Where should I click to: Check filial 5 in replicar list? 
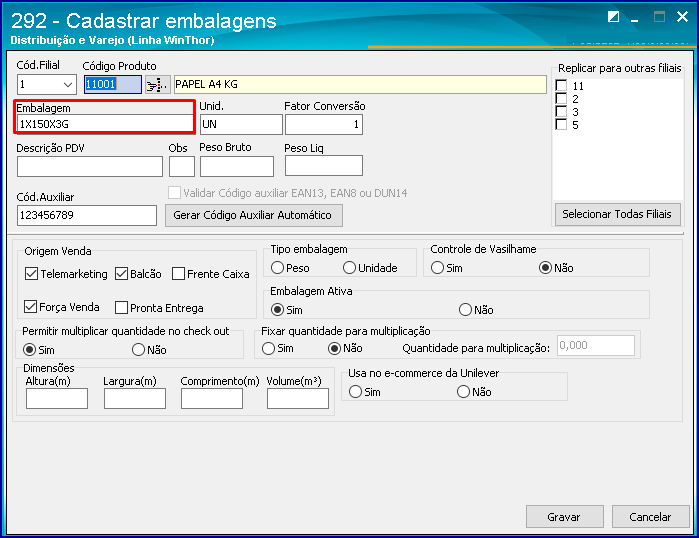561,124
